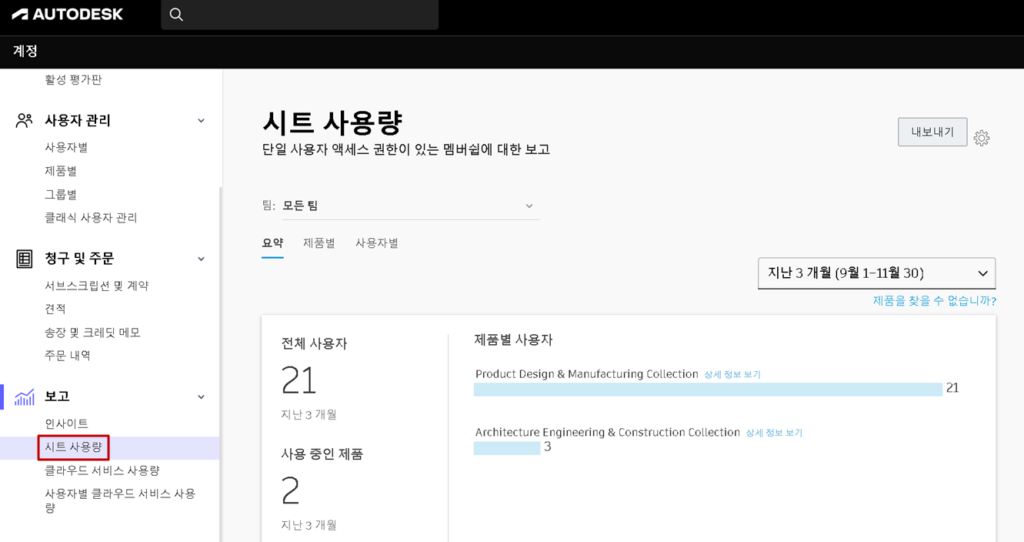
Task: Click the search magnifier icon
Action: 176,14
